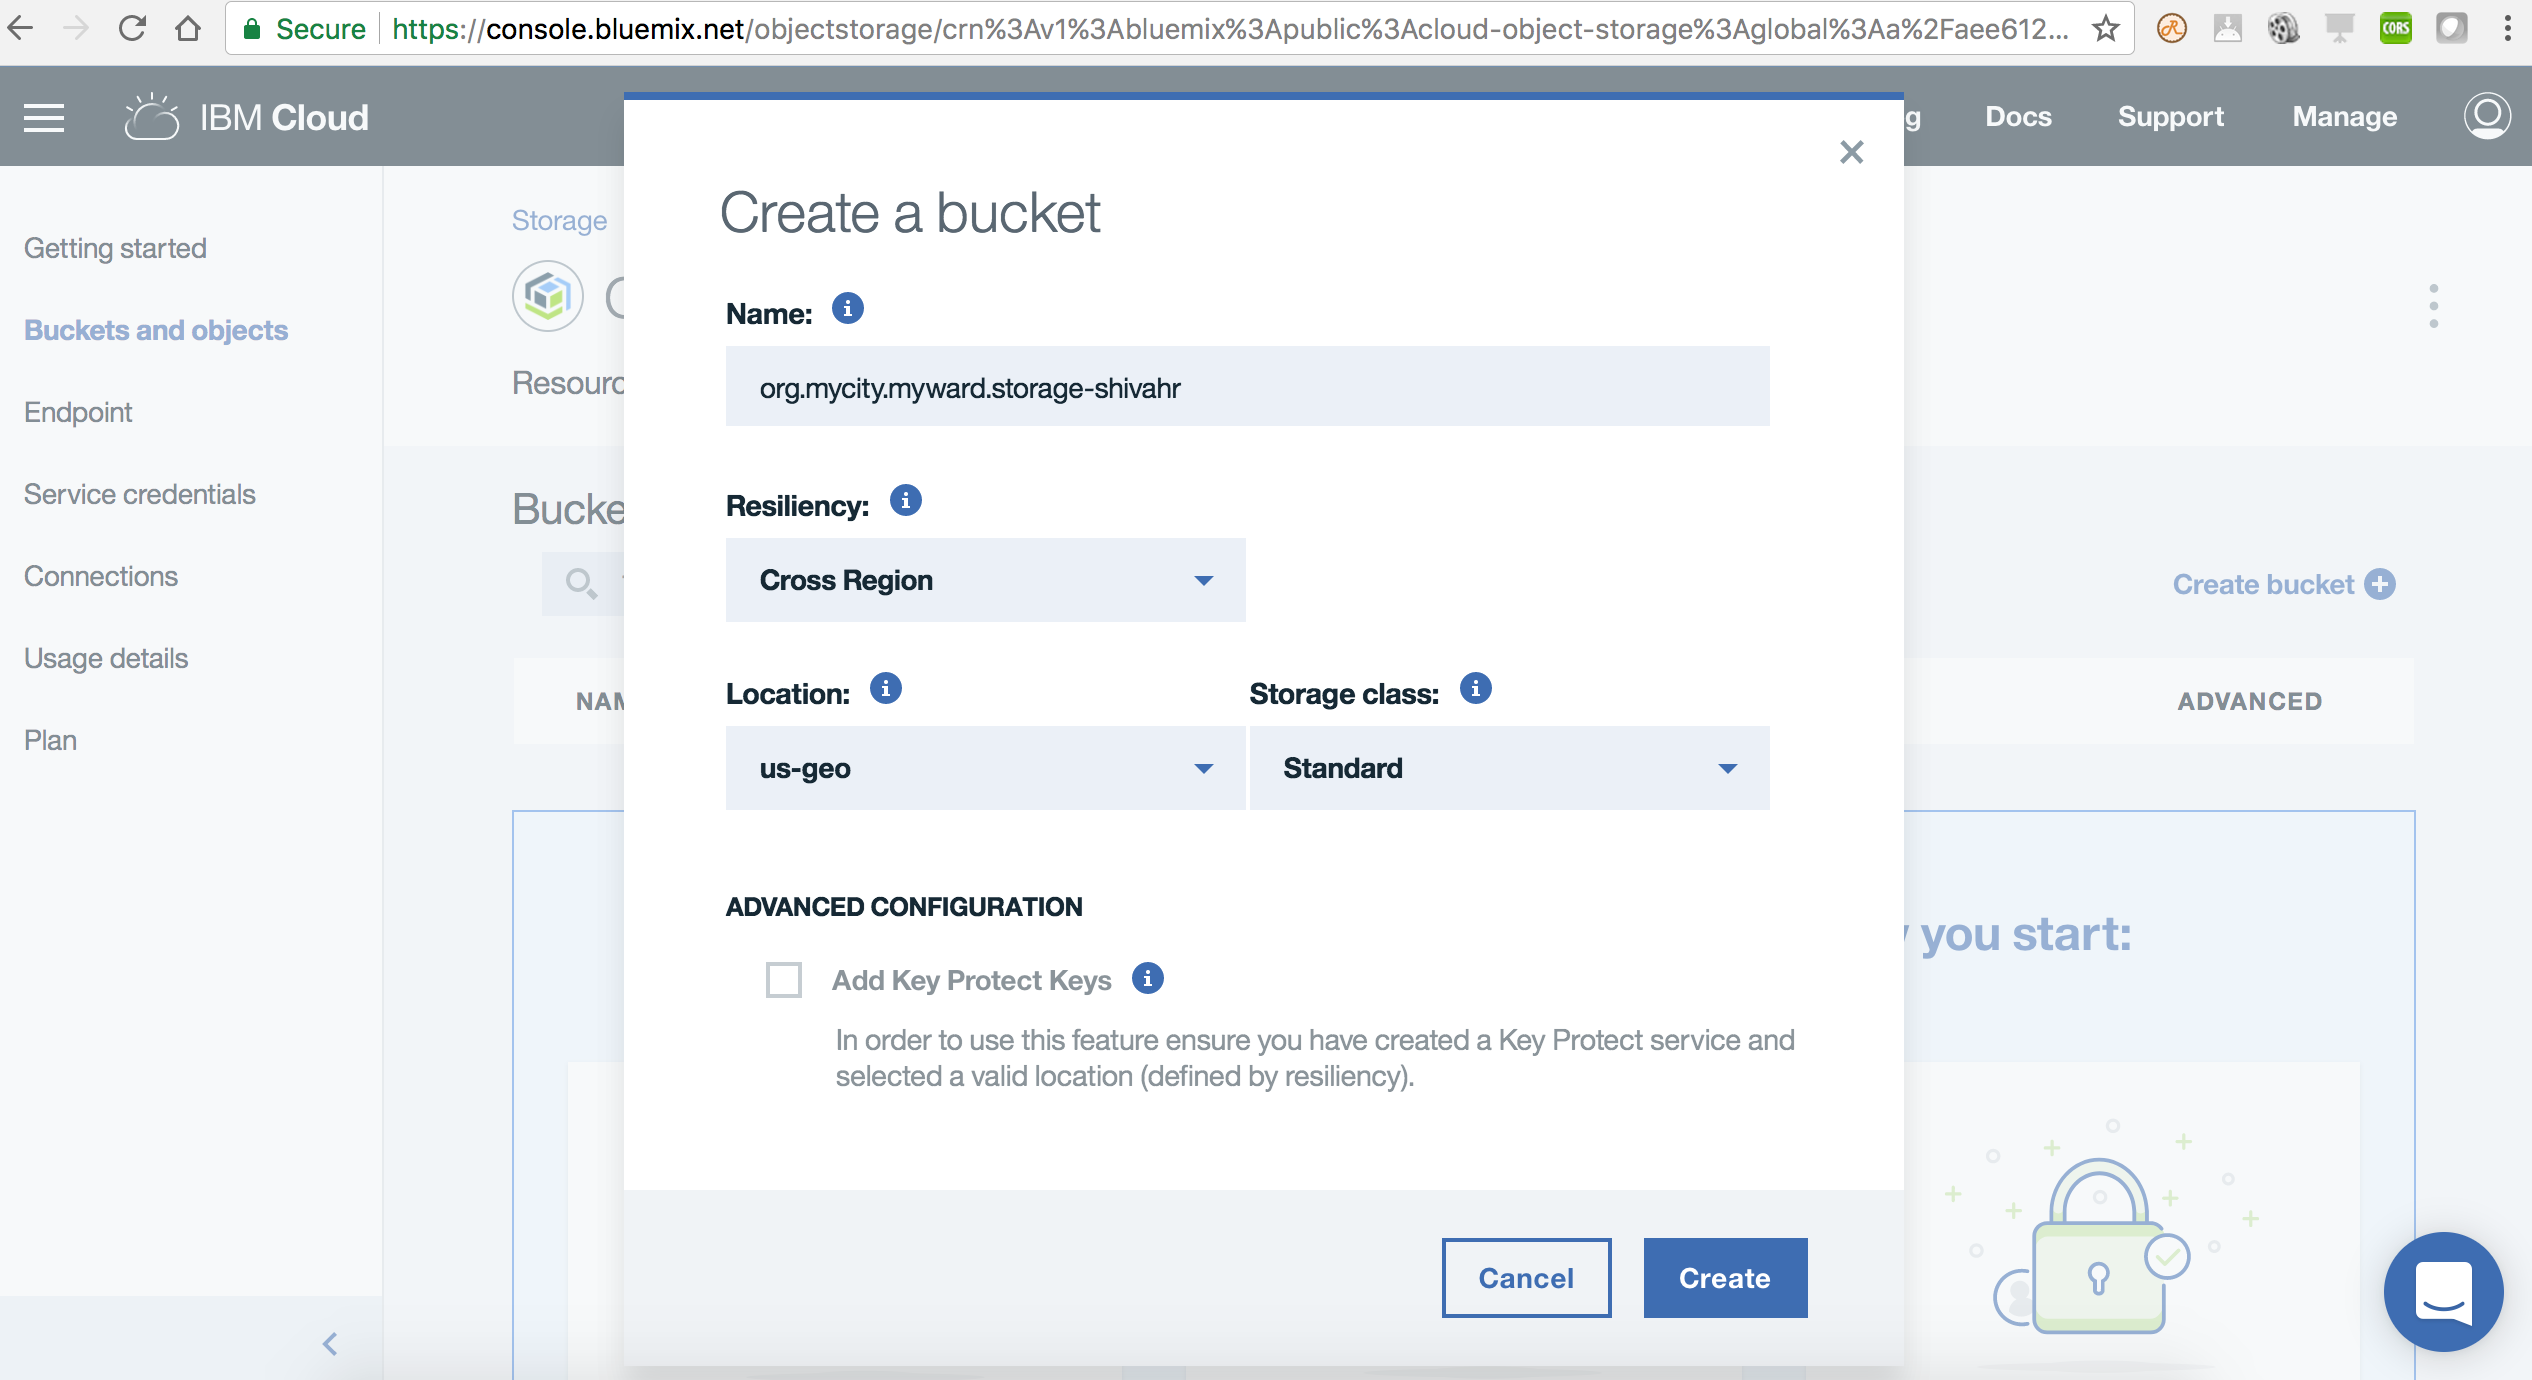Click the Storage class info icon
Image resolution: width=2532 pixels, height=1380 pixels.
(1475, 689)
